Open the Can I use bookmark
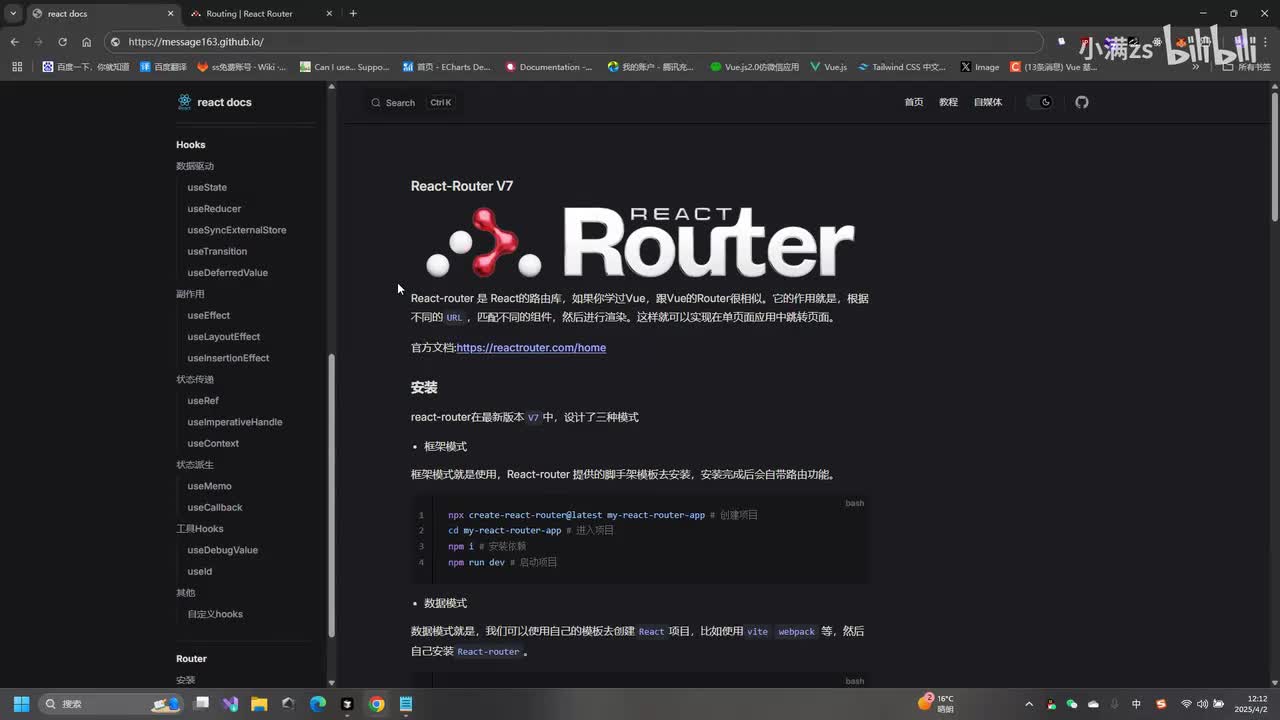 tap(344, 67)
